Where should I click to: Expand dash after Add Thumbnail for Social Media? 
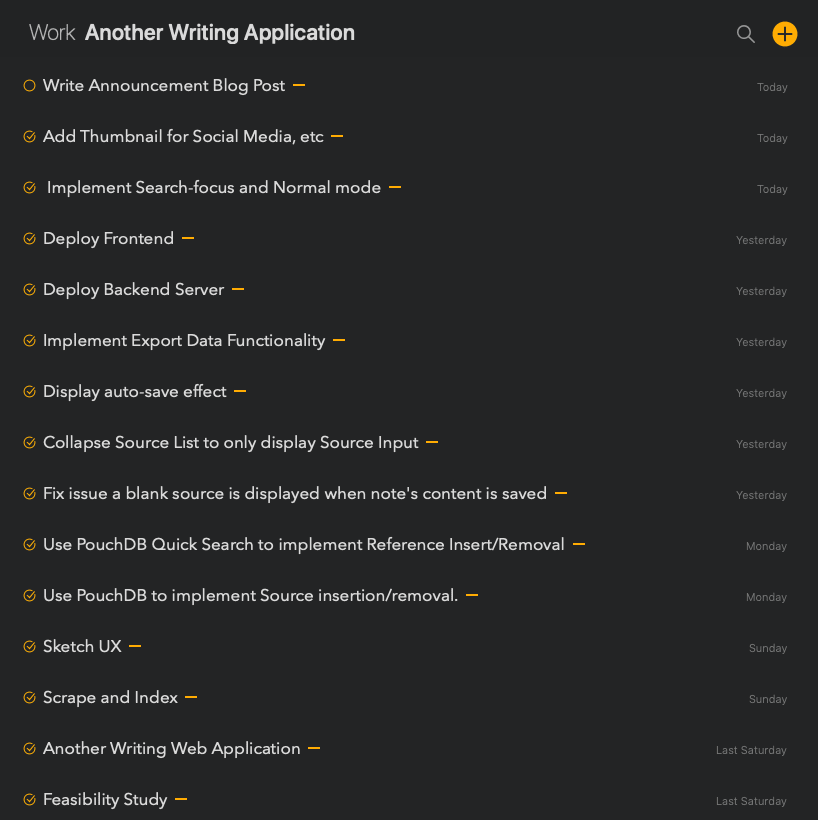click(x=337, y=136)
